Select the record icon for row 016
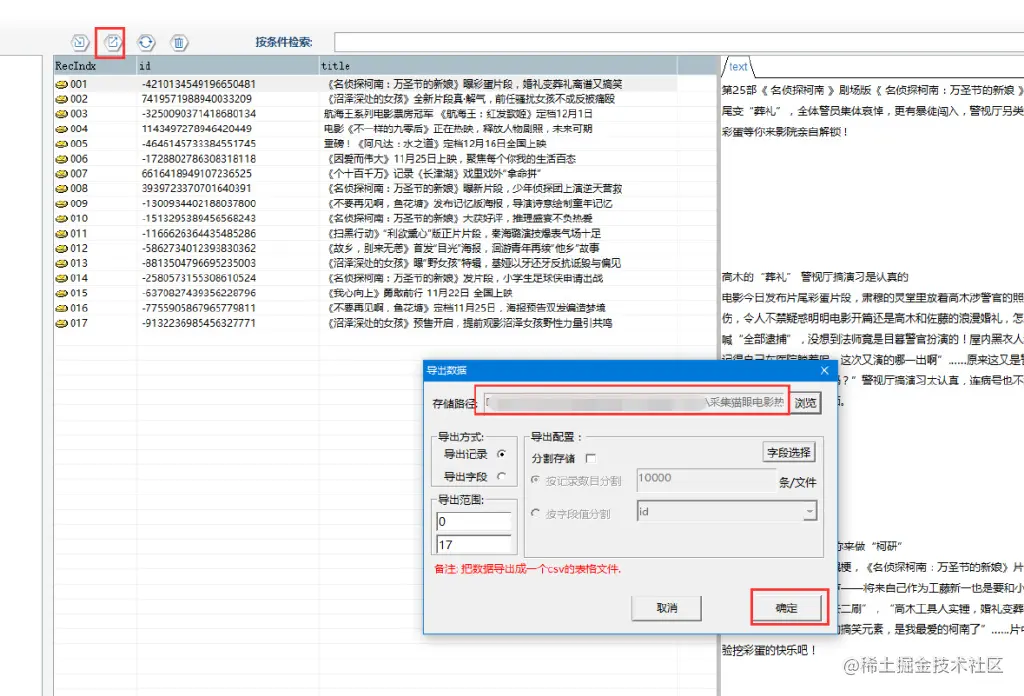 point(61,308)
